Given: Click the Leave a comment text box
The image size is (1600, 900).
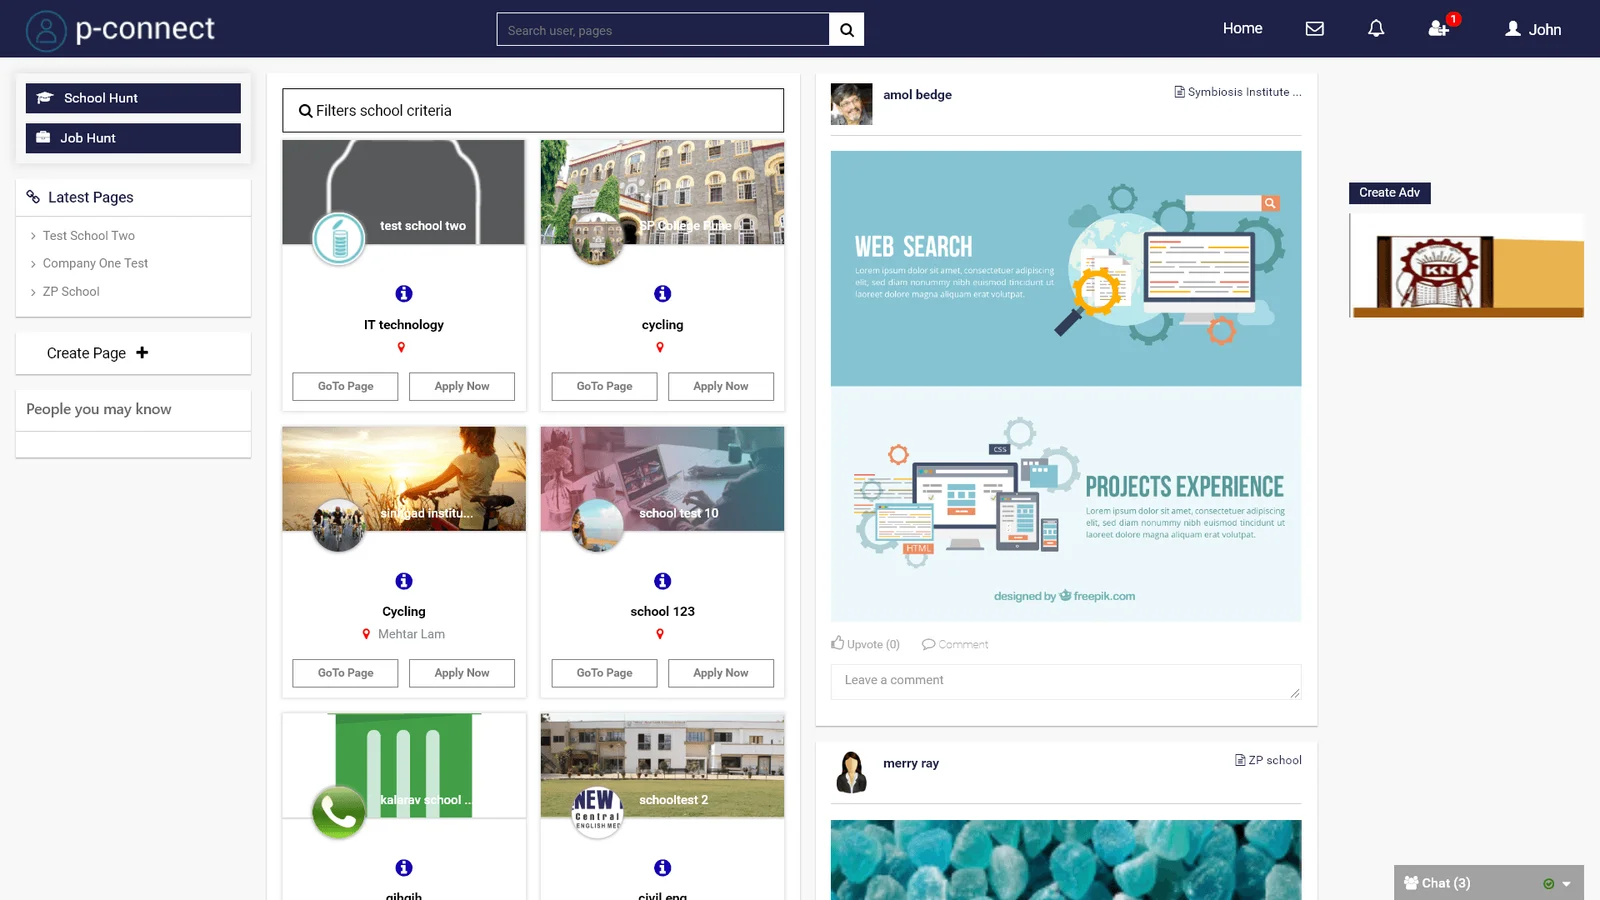Looking at the screenshot, I should 1066,681.
